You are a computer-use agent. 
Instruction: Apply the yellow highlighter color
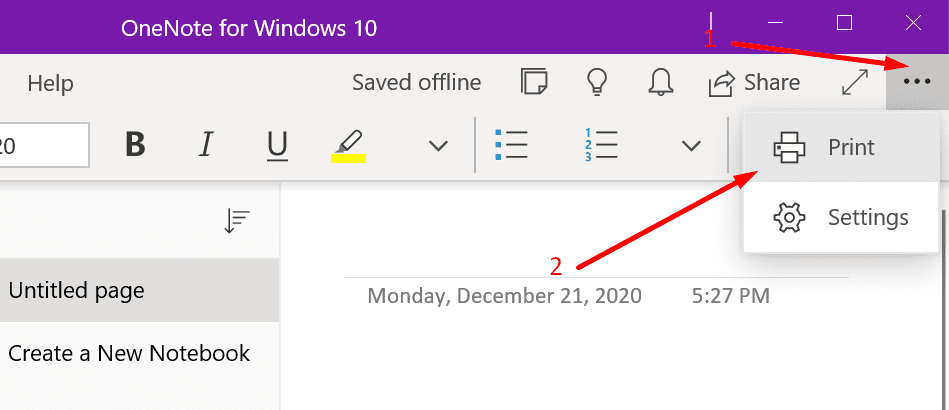pyautogui.click(x=348, y=146)
